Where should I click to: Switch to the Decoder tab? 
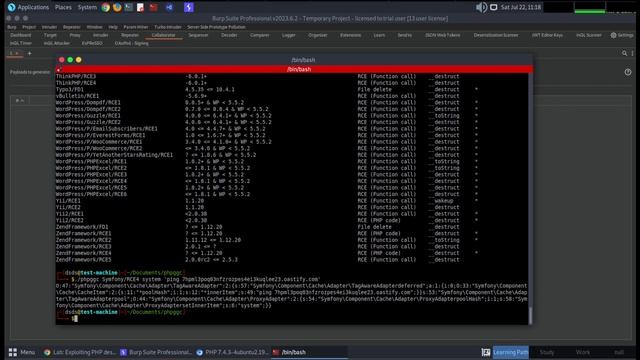(x=229, y=35)
